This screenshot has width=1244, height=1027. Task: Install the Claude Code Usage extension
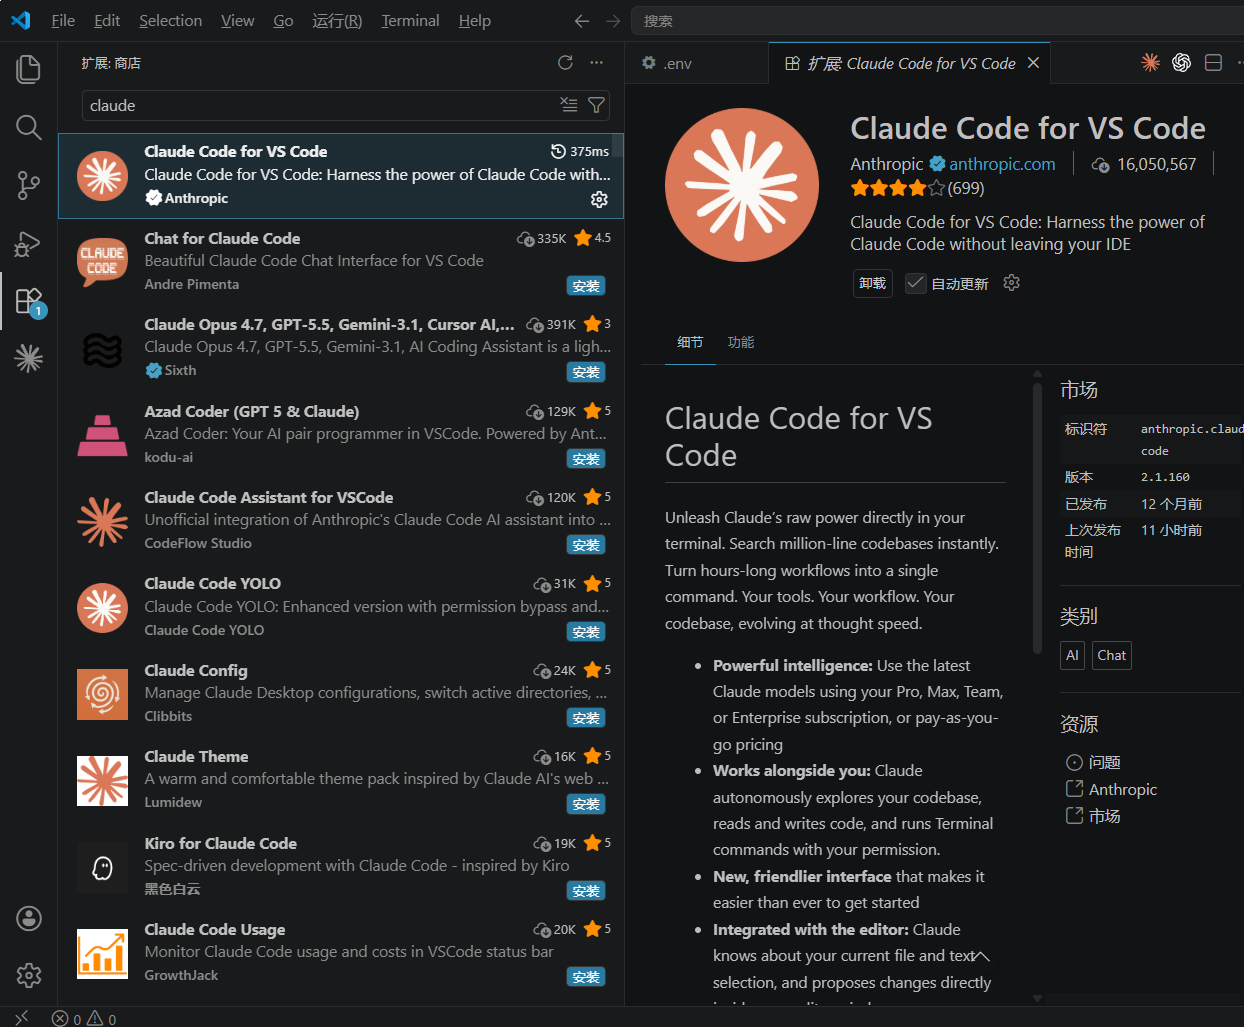[586, 977]
